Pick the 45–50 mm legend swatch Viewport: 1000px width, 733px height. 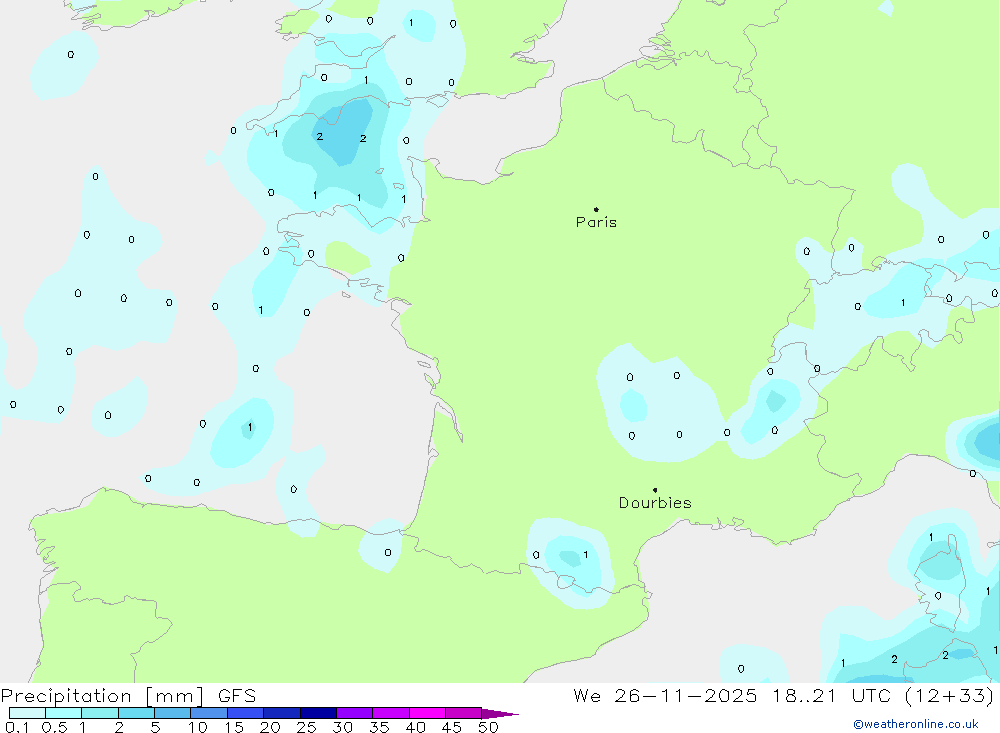464,713
